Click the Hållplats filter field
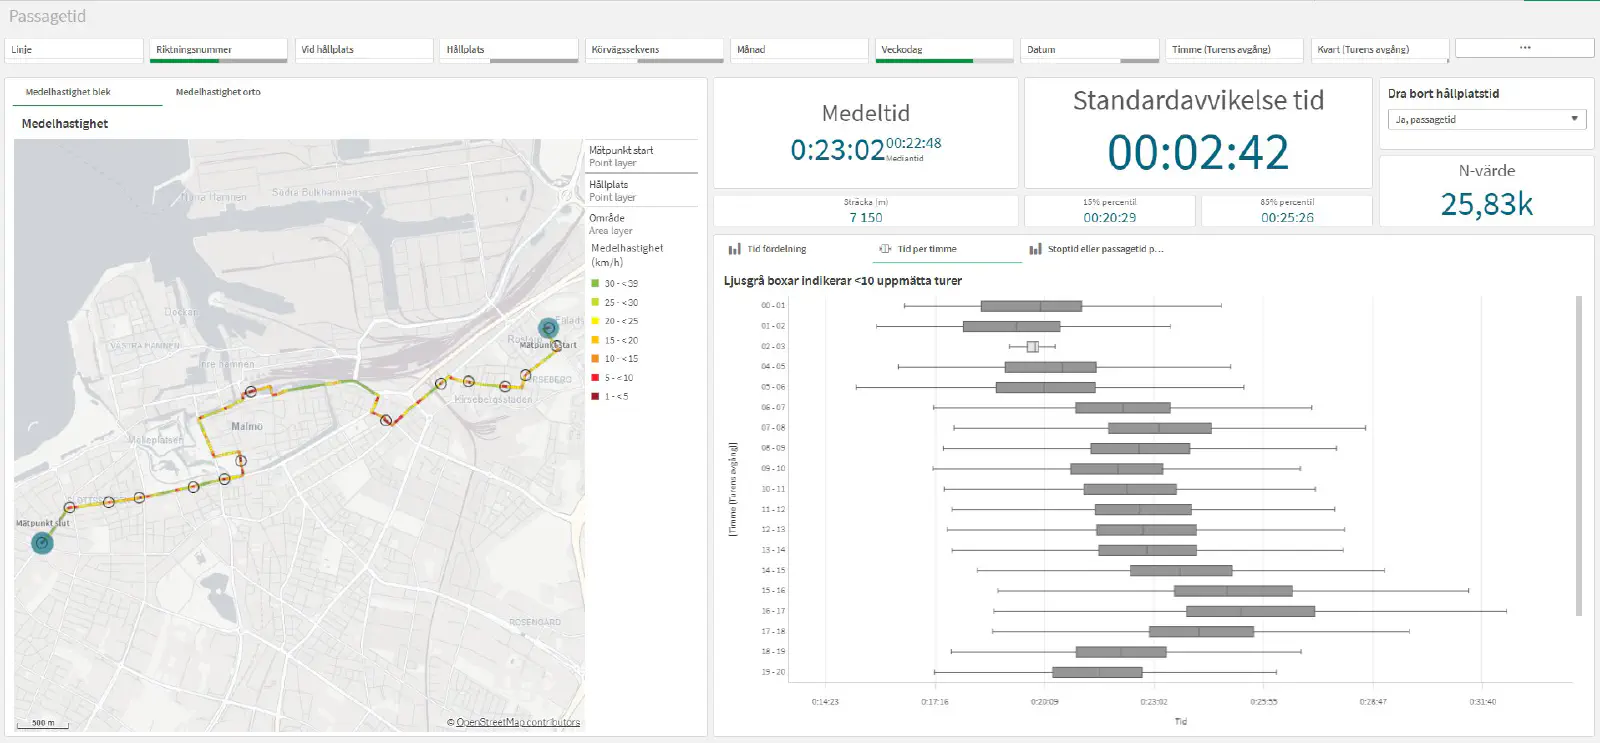This screenshot has height=743, width=1600. (509, 49)
